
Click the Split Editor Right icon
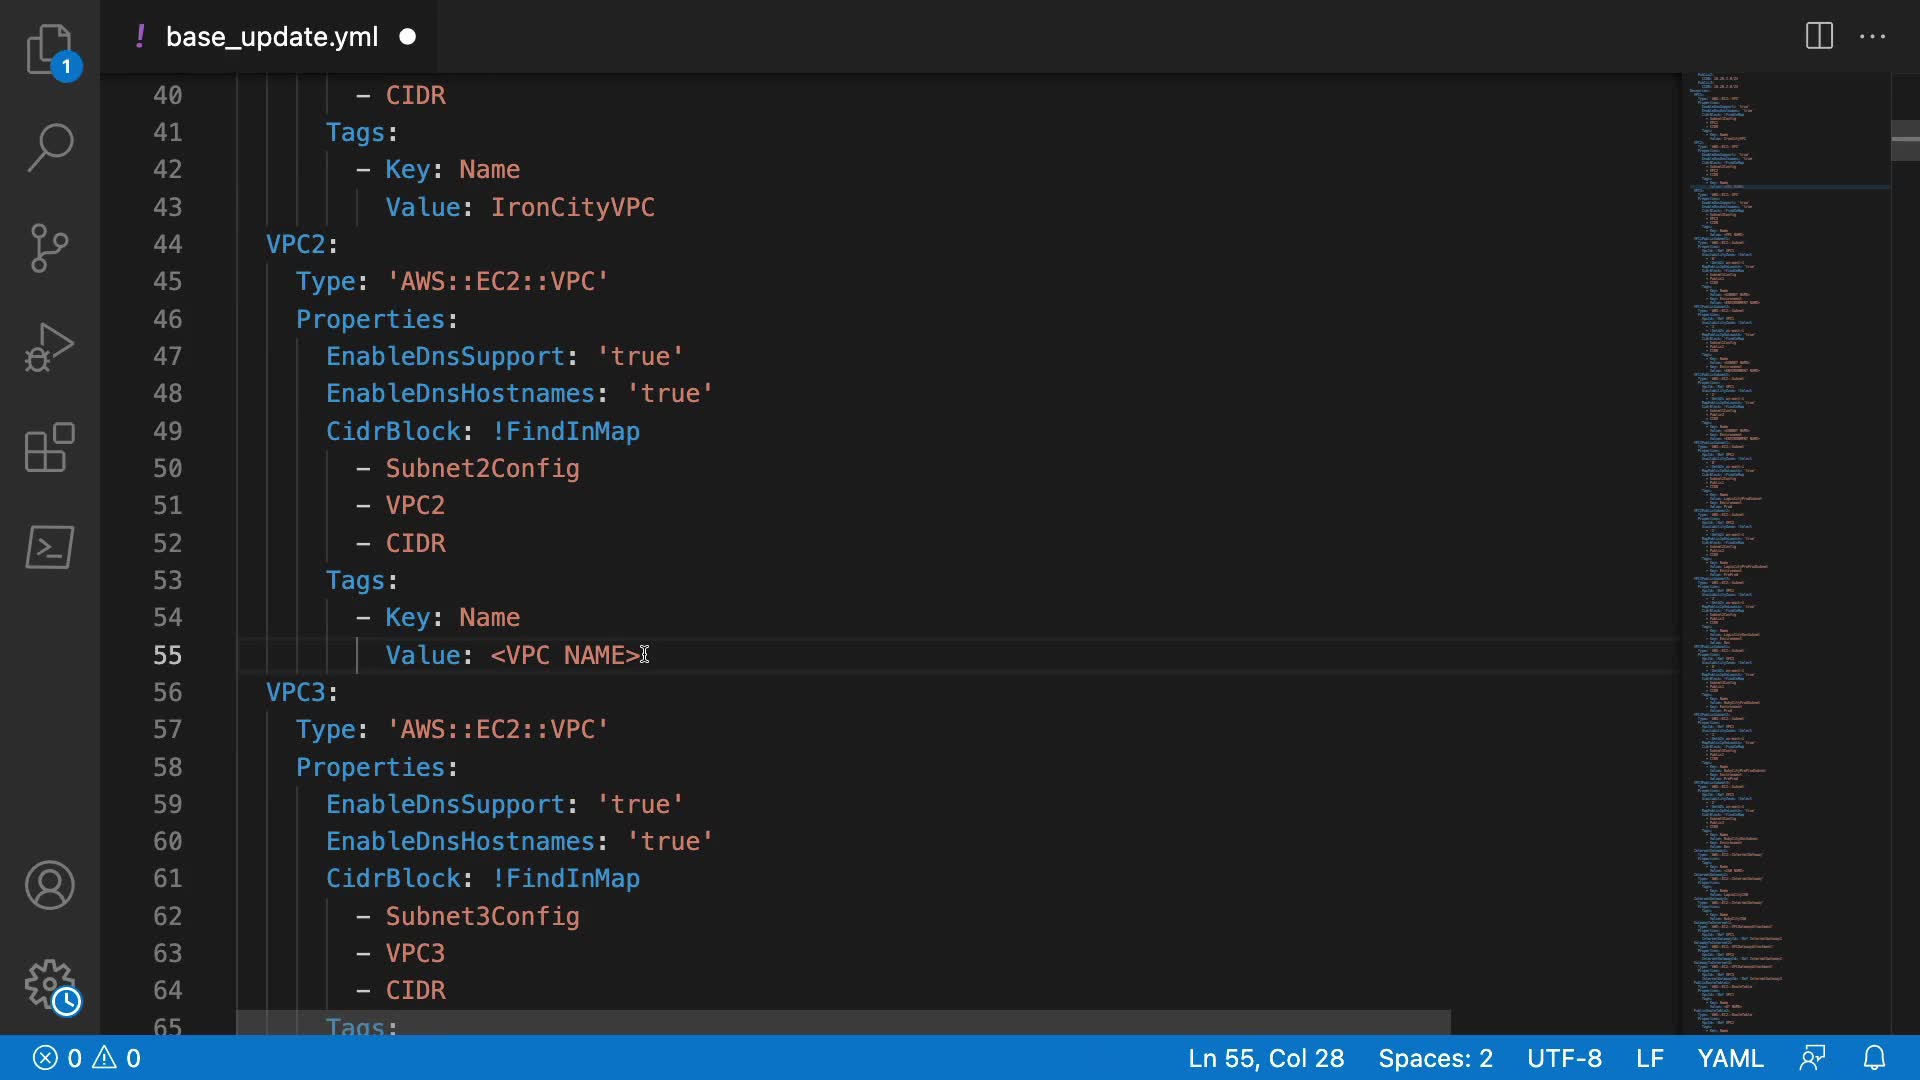tap(1819, 37)
